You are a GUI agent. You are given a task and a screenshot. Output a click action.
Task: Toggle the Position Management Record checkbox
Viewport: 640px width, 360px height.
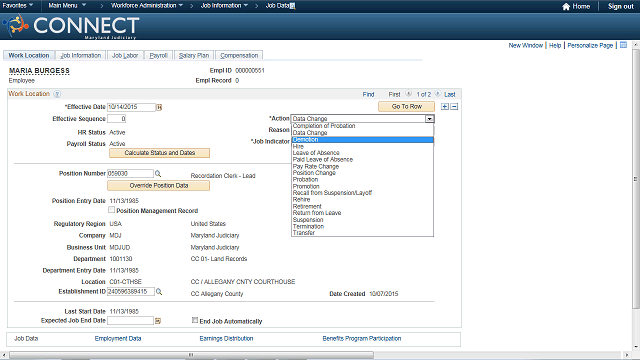pos(111,210)
